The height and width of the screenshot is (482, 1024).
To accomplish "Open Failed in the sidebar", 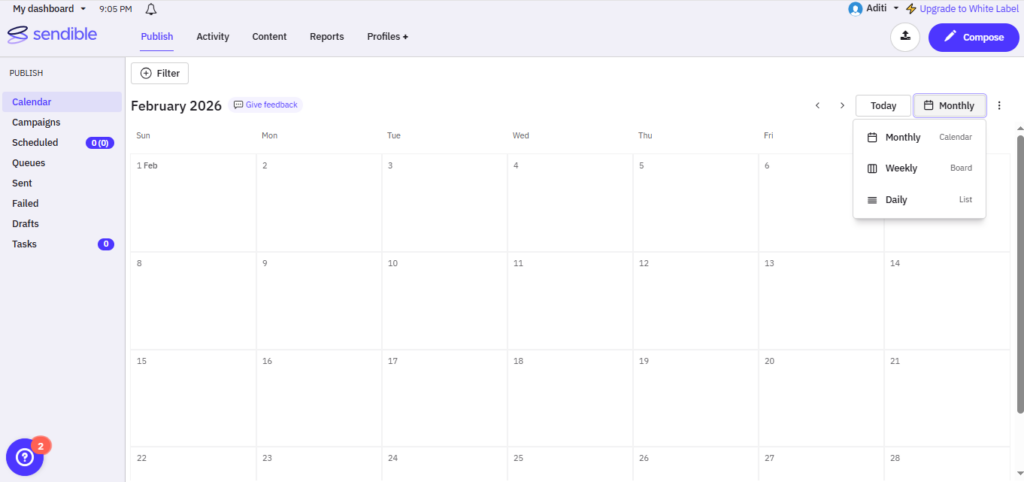I will point(25,203).
